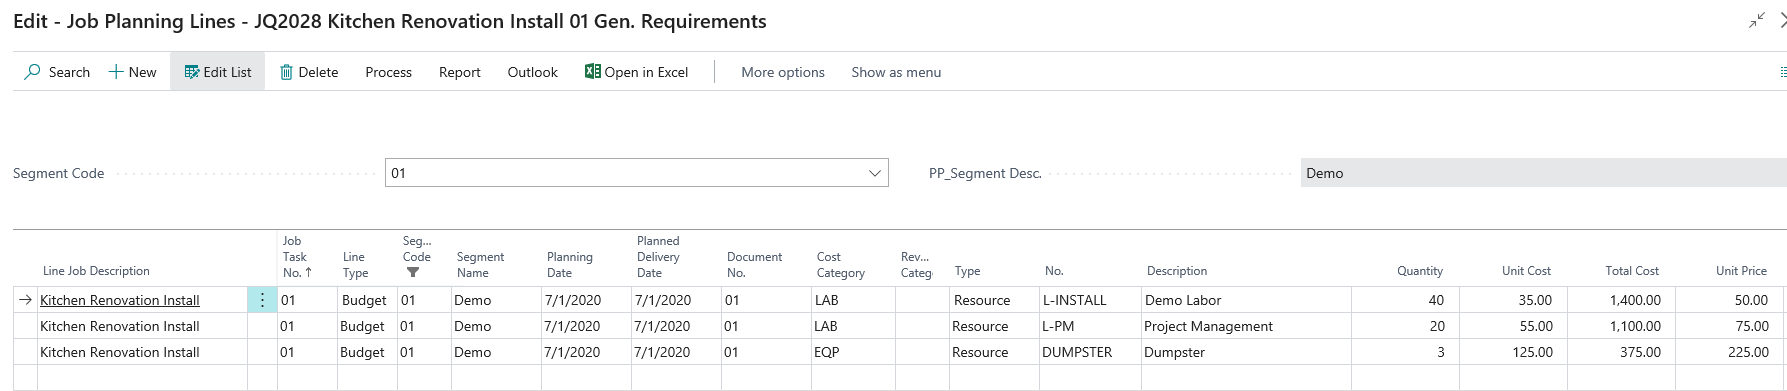Open the Process menu
Screen dimensions: 1787x391
(x=388, y=72)
